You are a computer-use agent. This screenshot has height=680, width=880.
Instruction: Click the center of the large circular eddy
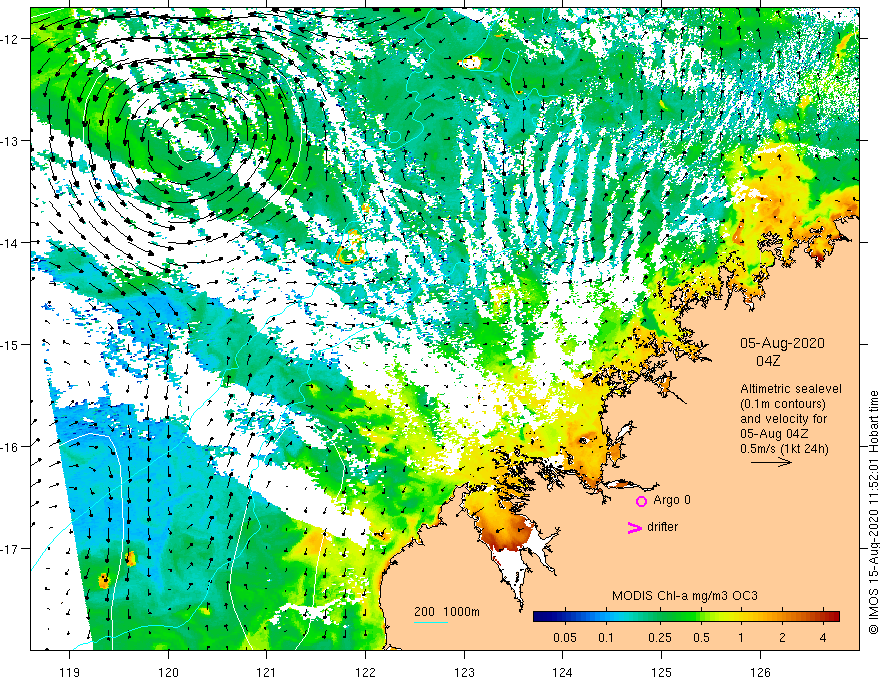point(190,139)
